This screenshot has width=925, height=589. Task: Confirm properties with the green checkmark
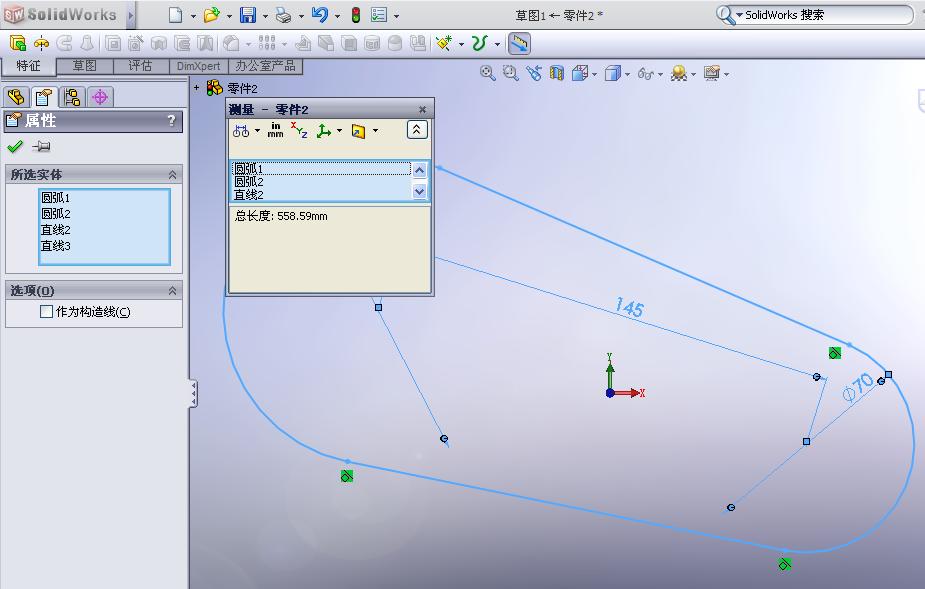15,146
